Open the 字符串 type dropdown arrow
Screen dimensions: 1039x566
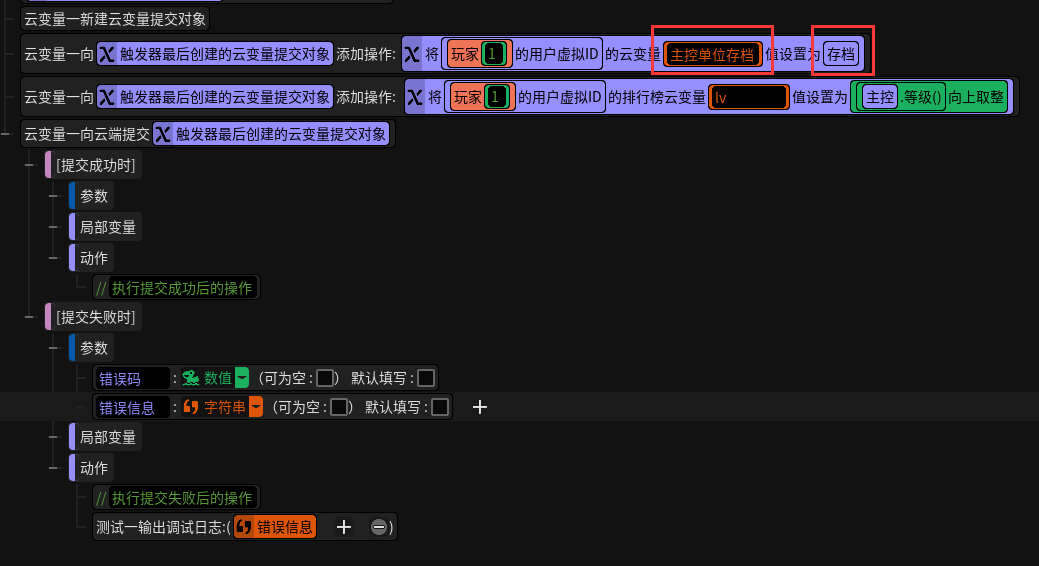click(256, 407)
